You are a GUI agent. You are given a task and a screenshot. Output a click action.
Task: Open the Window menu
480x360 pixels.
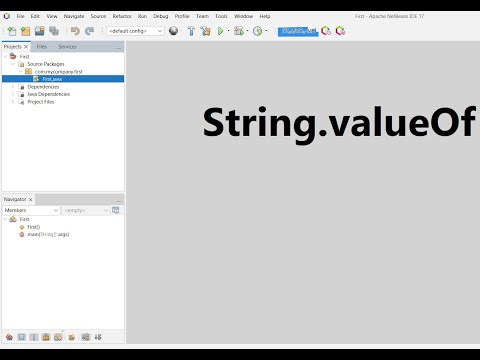(244, 16)
